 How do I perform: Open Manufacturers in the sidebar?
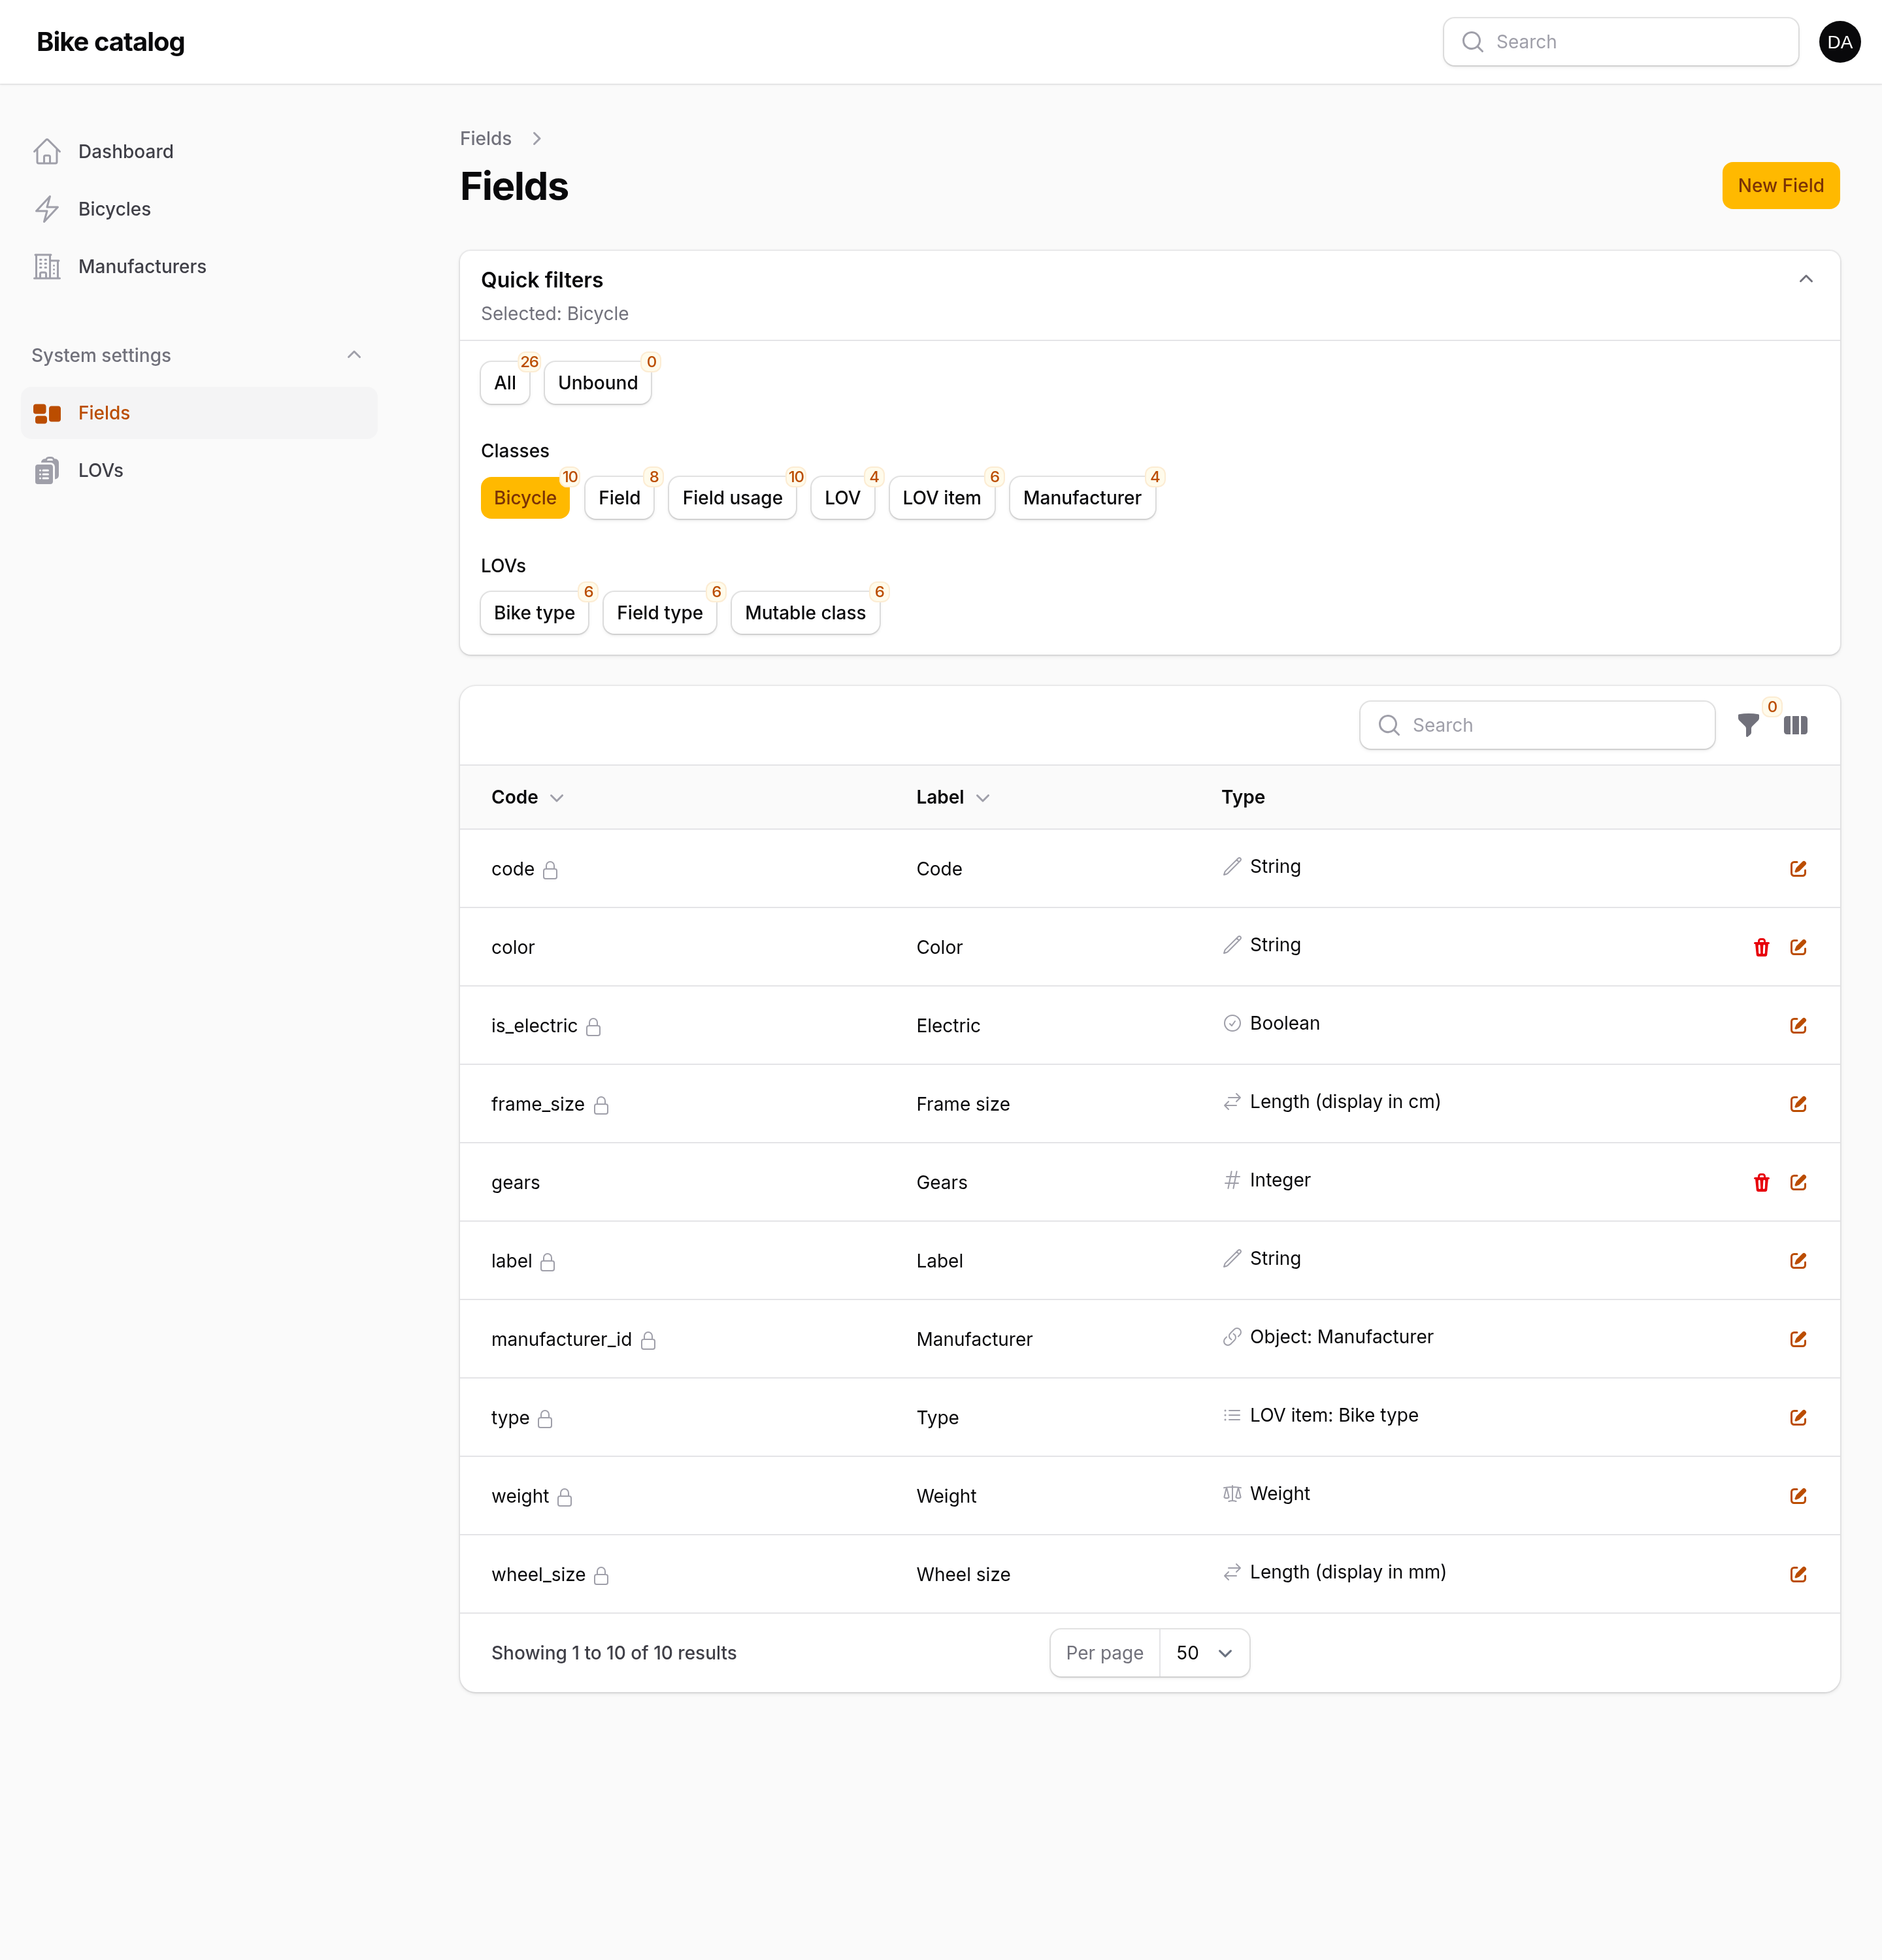click(199, 267)
